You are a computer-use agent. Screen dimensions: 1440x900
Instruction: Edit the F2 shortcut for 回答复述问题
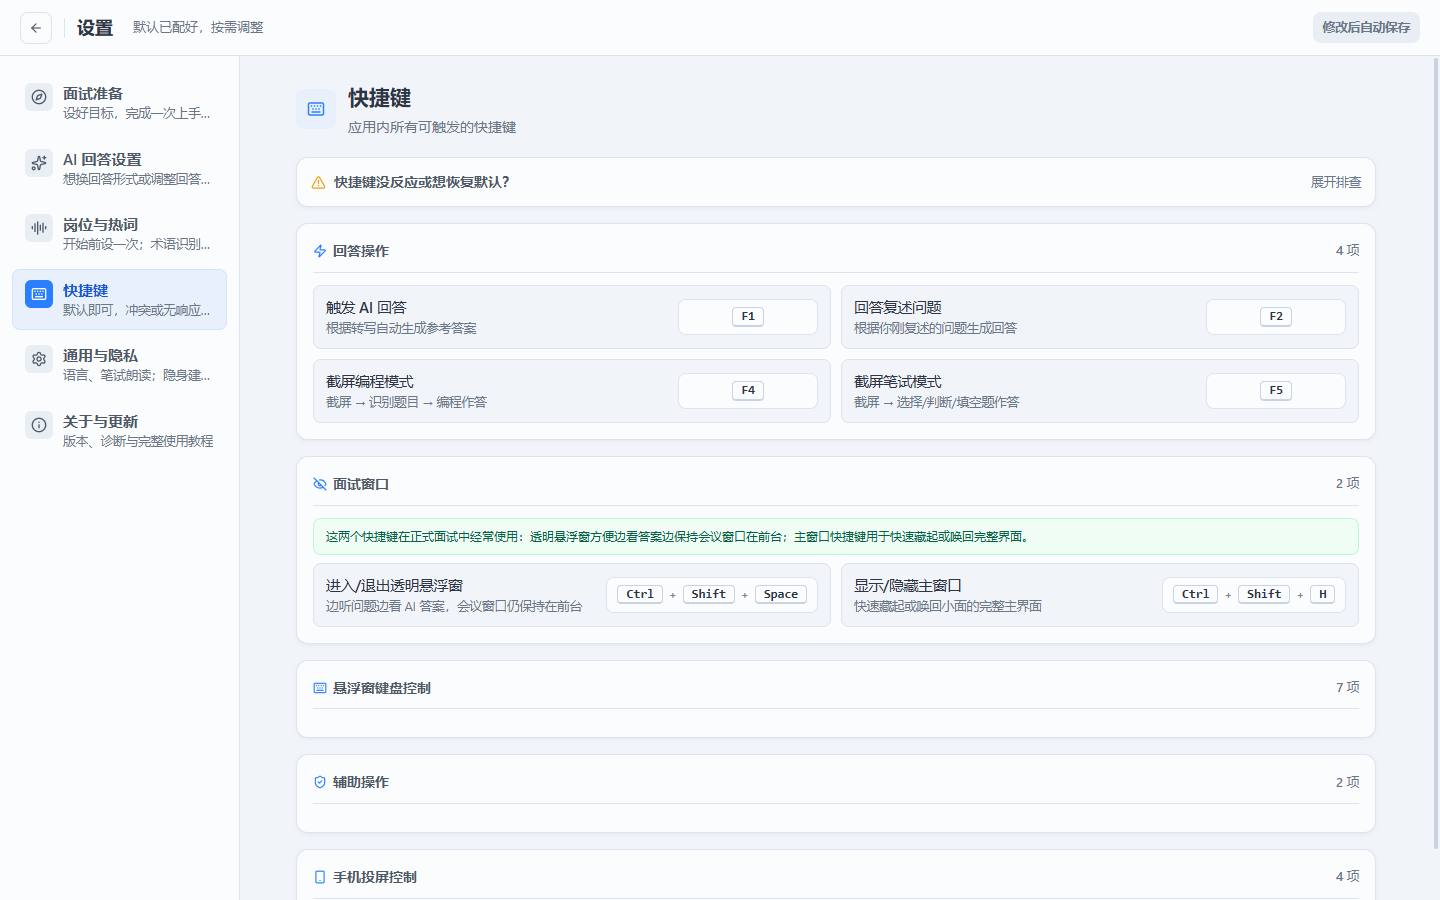[x=1276, y=317]
